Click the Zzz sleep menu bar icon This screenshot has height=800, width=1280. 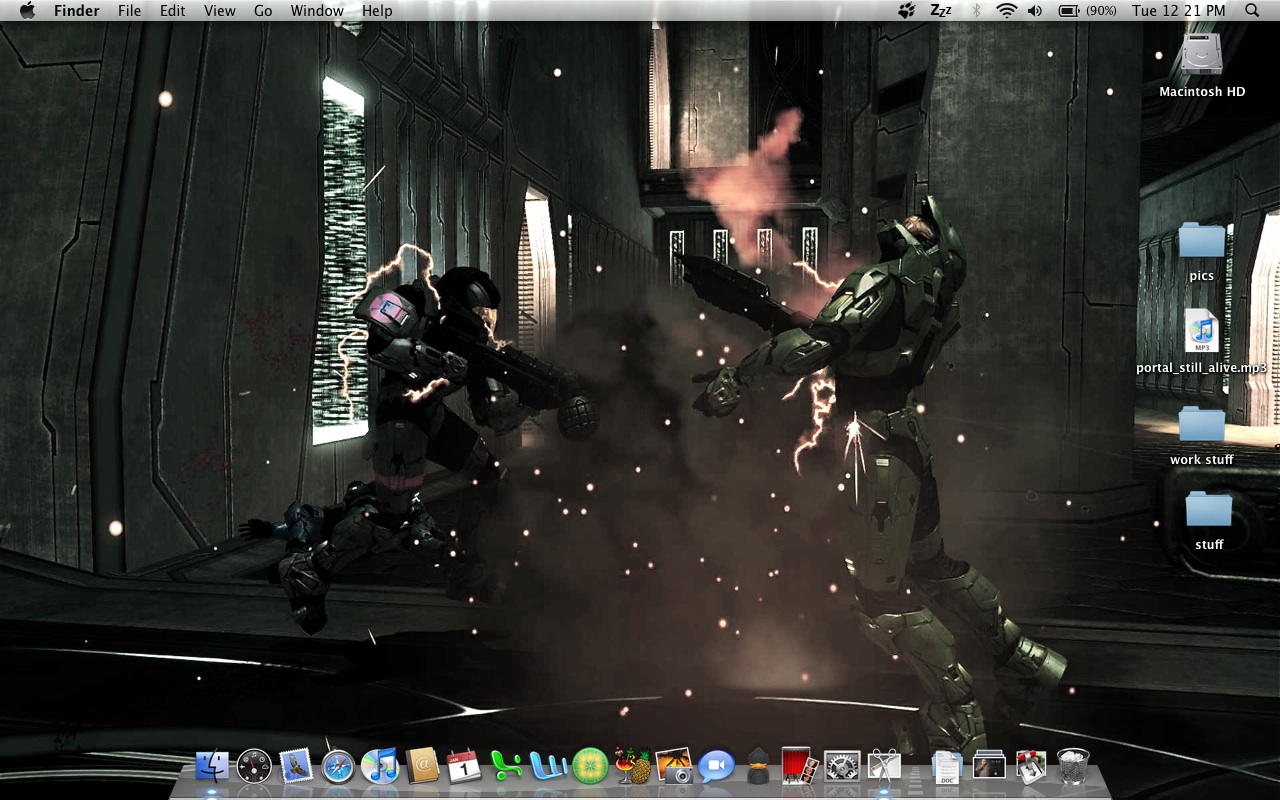click(x=941, y=10)
